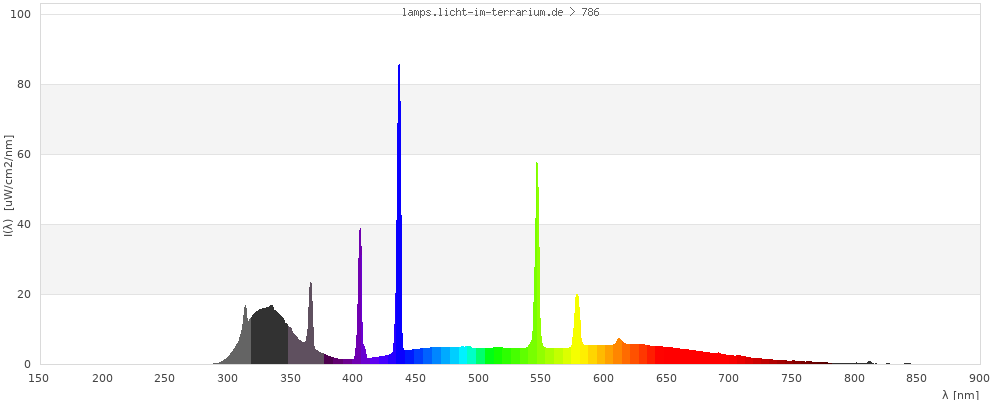Click the x-axis tick 200
Screen dimensions: 1000x400
click(x=102, y=378)
